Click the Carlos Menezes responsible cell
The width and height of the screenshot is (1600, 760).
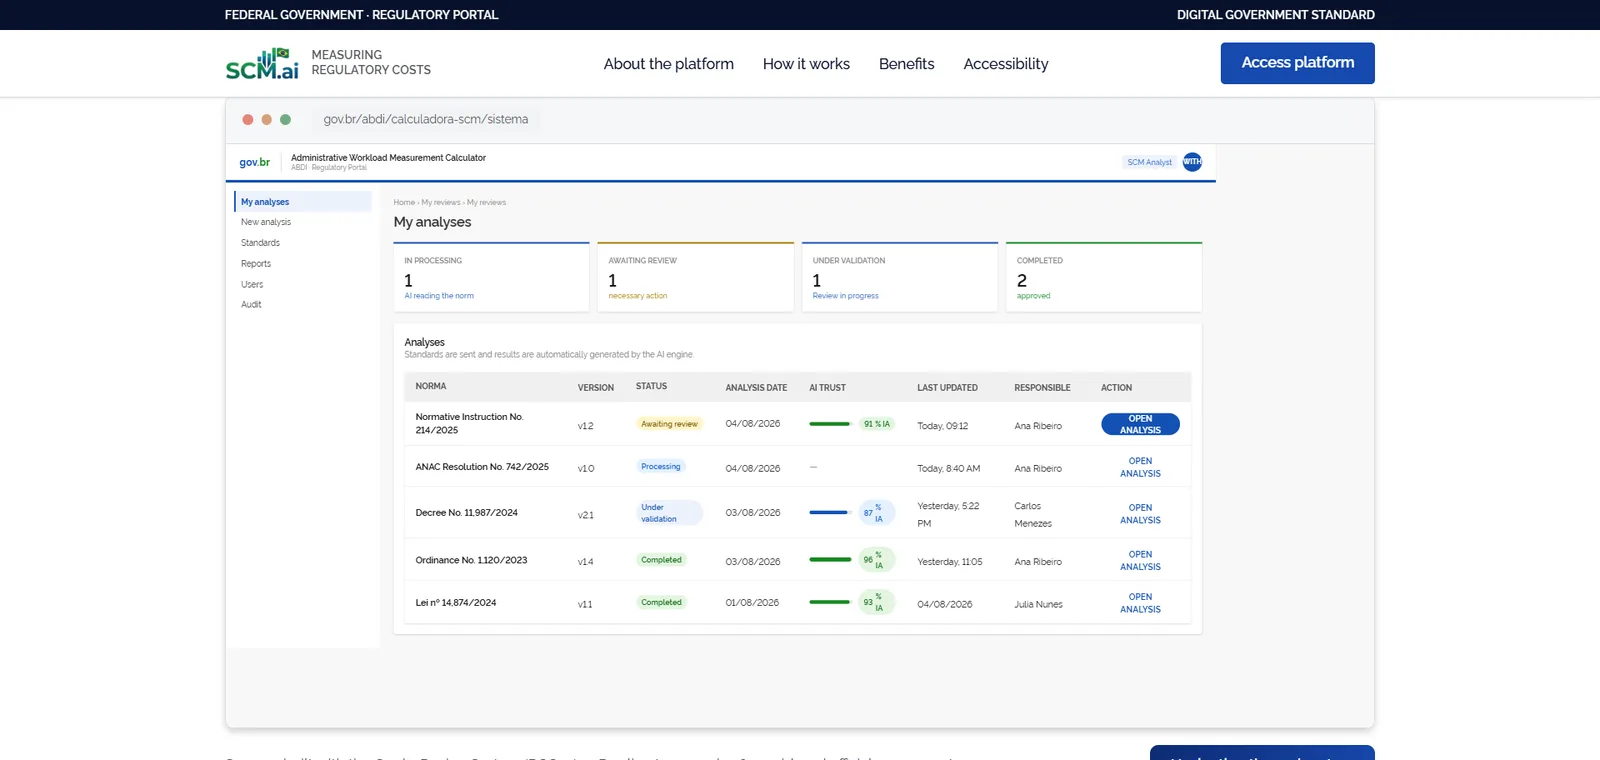(1033, 515)
